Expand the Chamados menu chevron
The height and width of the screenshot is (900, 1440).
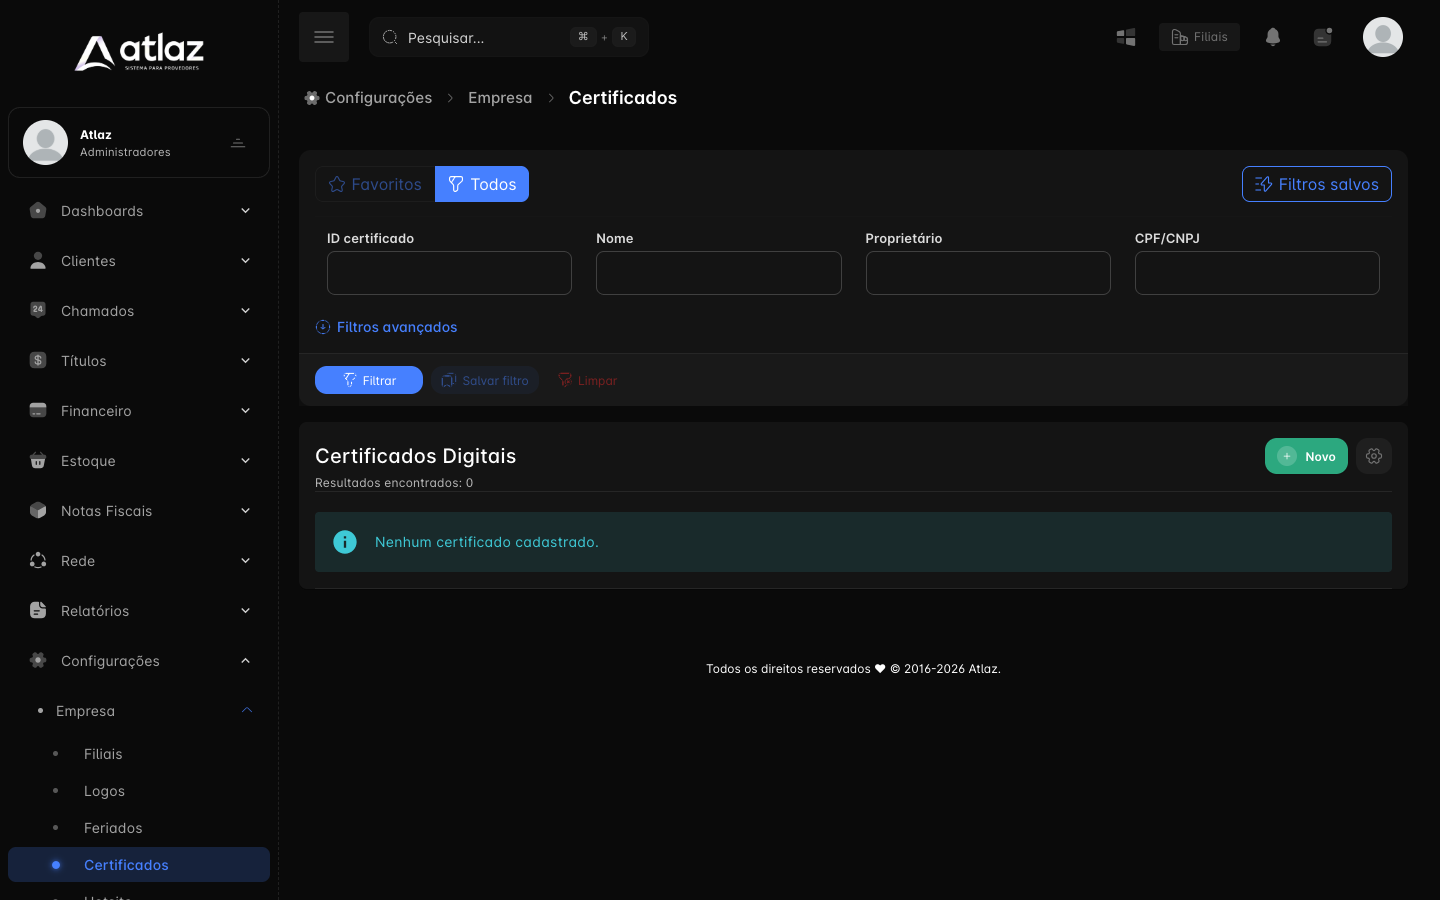coord(245,310)
